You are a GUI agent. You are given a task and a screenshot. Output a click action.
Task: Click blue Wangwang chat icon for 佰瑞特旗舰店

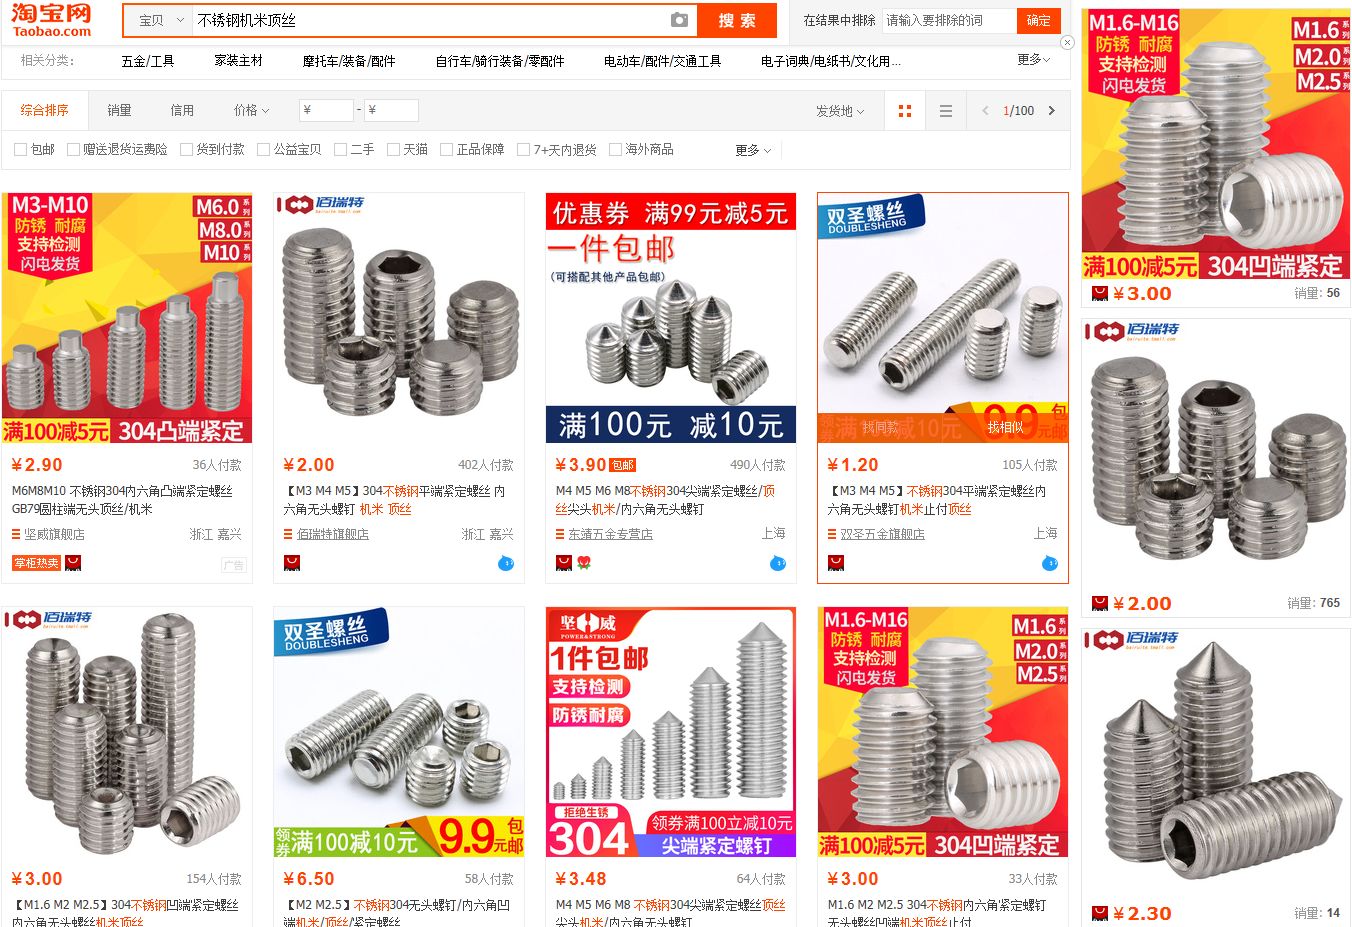pos(506,563)
